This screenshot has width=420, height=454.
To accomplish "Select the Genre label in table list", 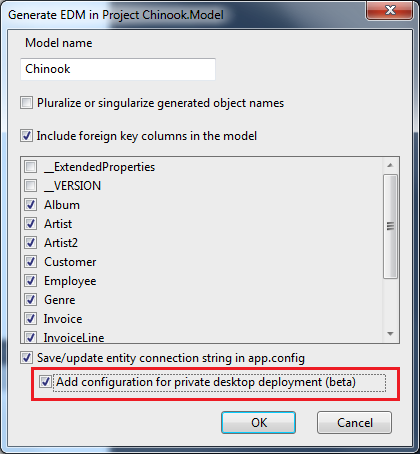I will tap(60, 300).
